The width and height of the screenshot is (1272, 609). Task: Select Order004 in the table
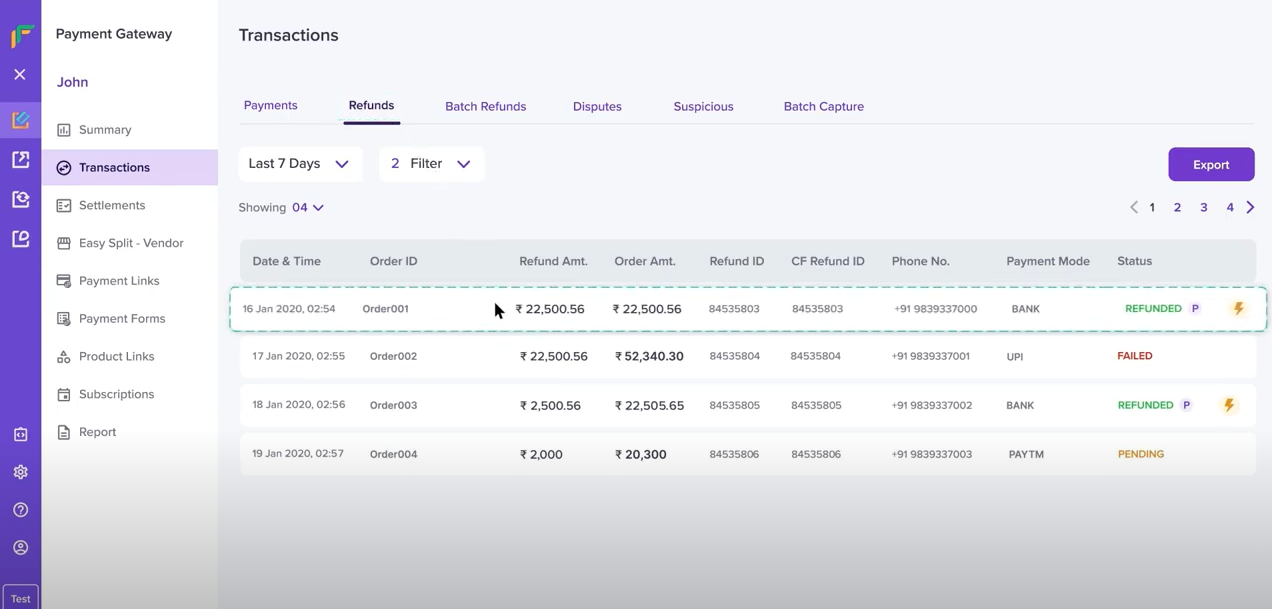(x=393, y=454)
